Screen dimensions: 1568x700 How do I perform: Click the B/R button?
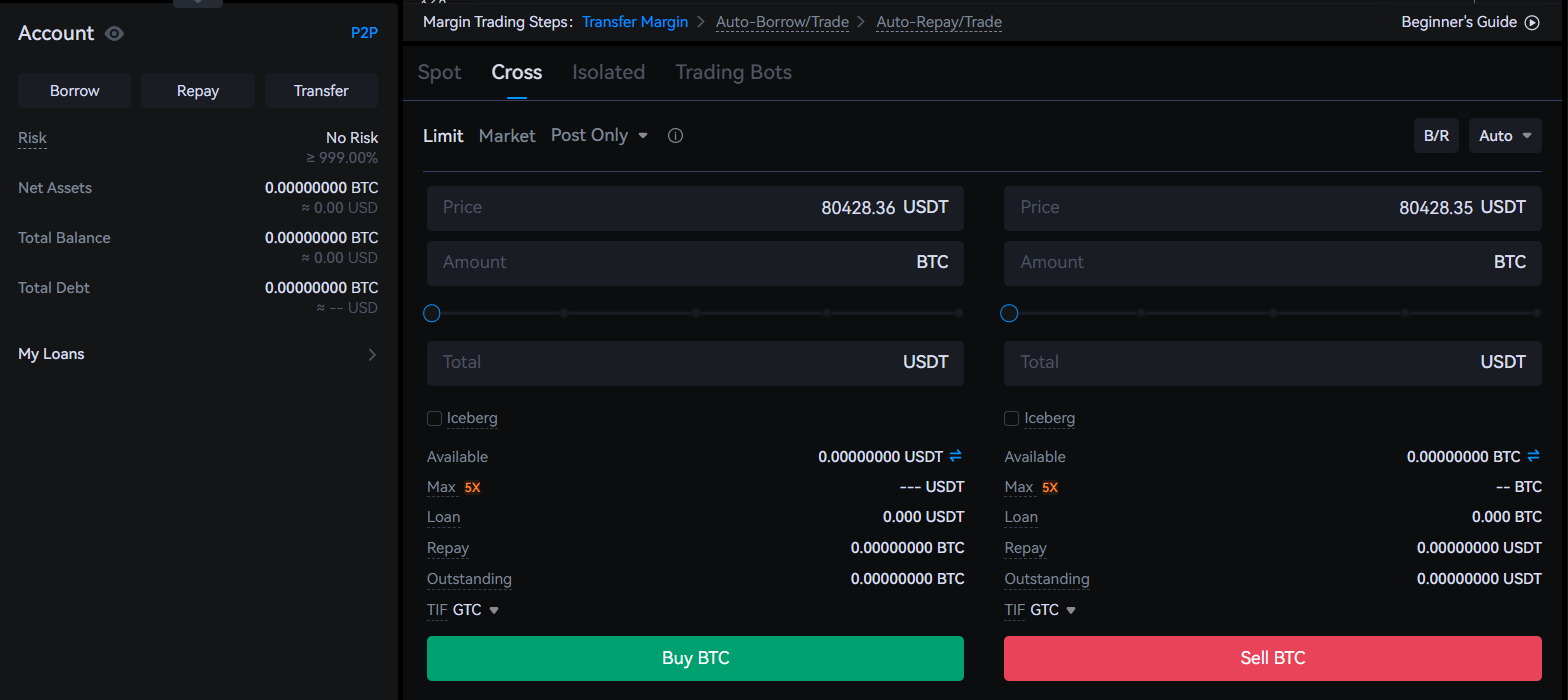pos(1436,135)
